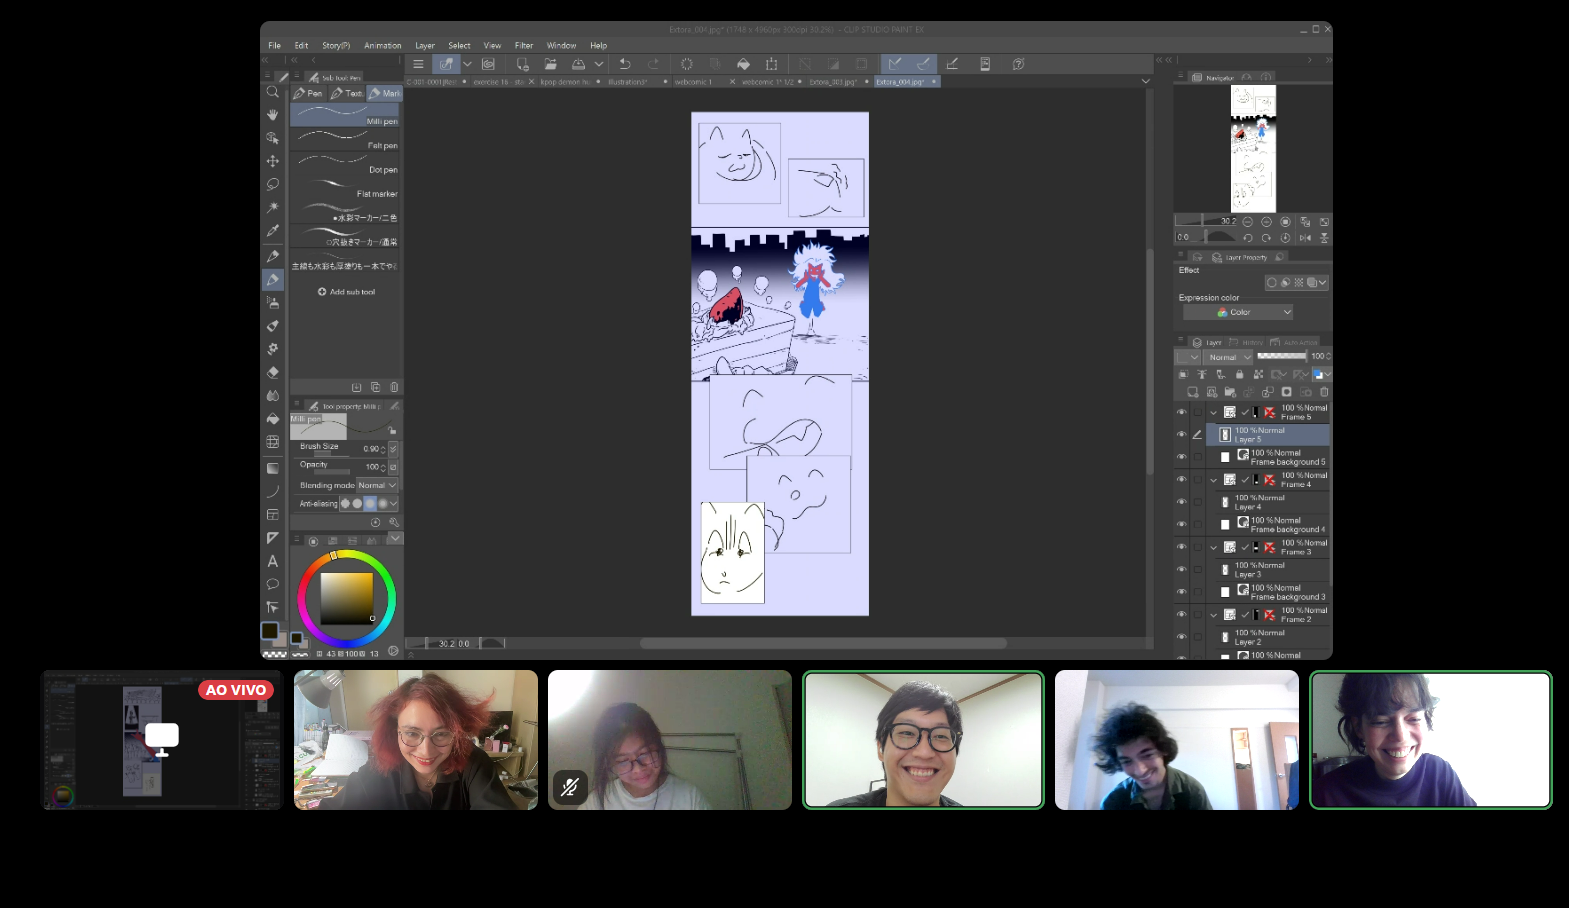
Task: Click the red-haired participant's video thumbnail
Action: [416, 740]
